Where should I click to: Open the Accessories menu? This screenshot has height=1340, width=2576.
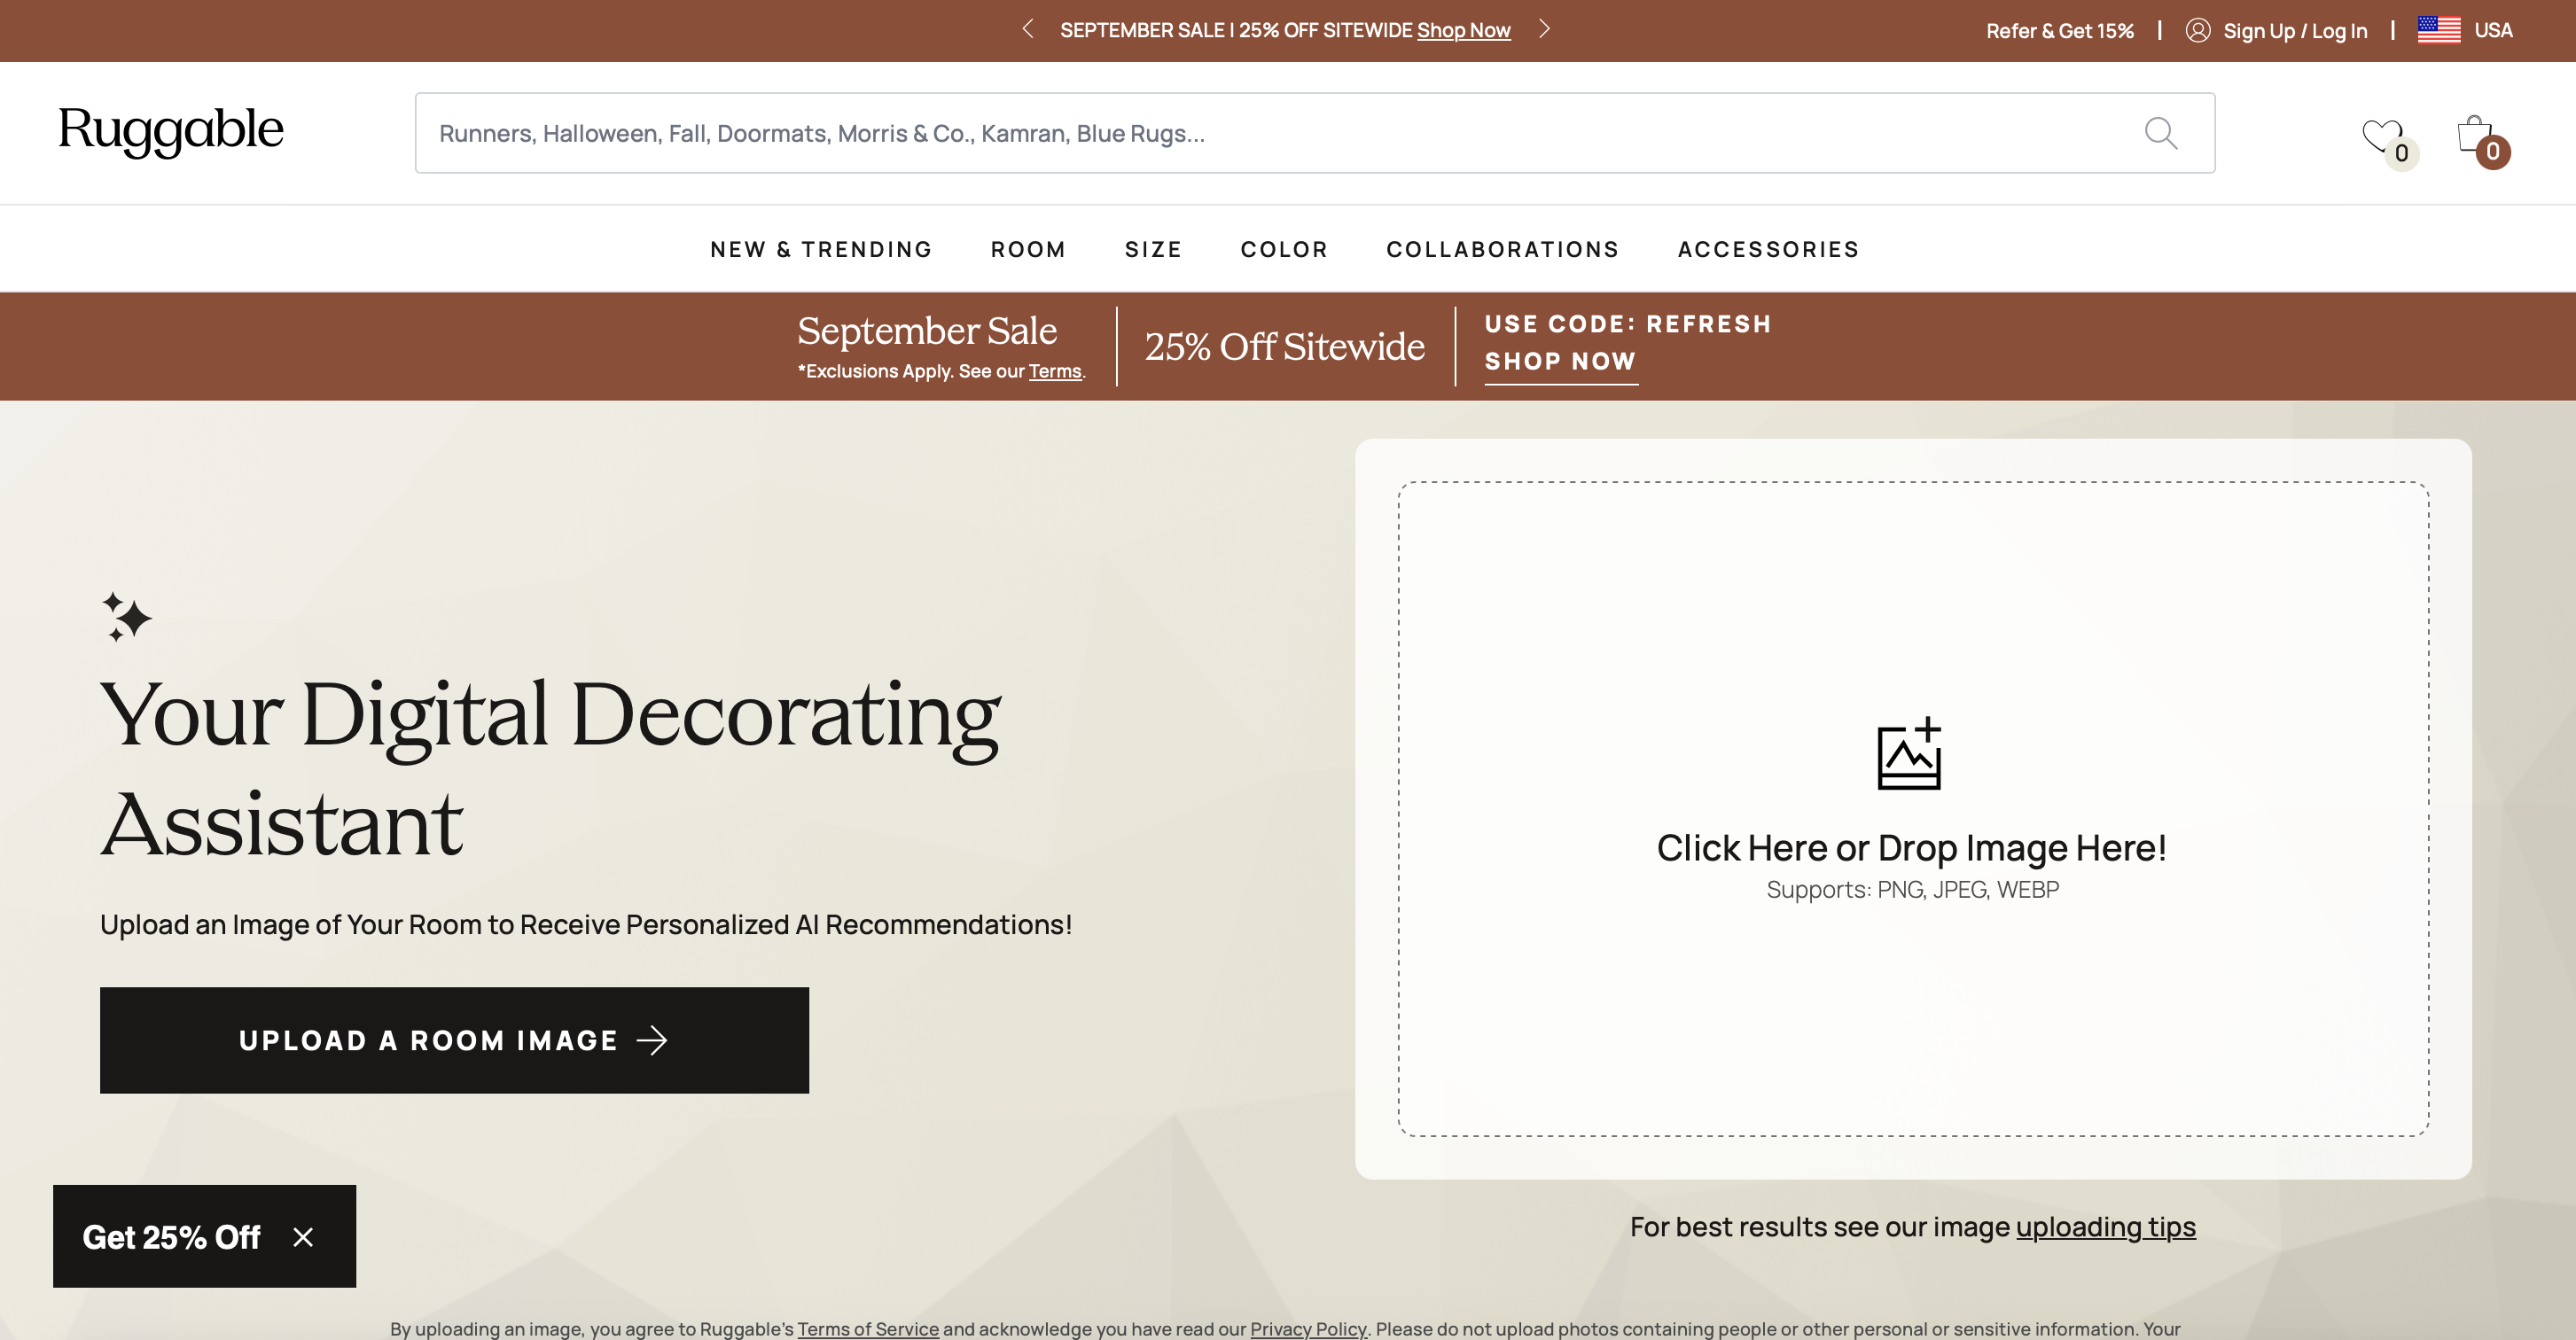click(x=1768, y=249)
